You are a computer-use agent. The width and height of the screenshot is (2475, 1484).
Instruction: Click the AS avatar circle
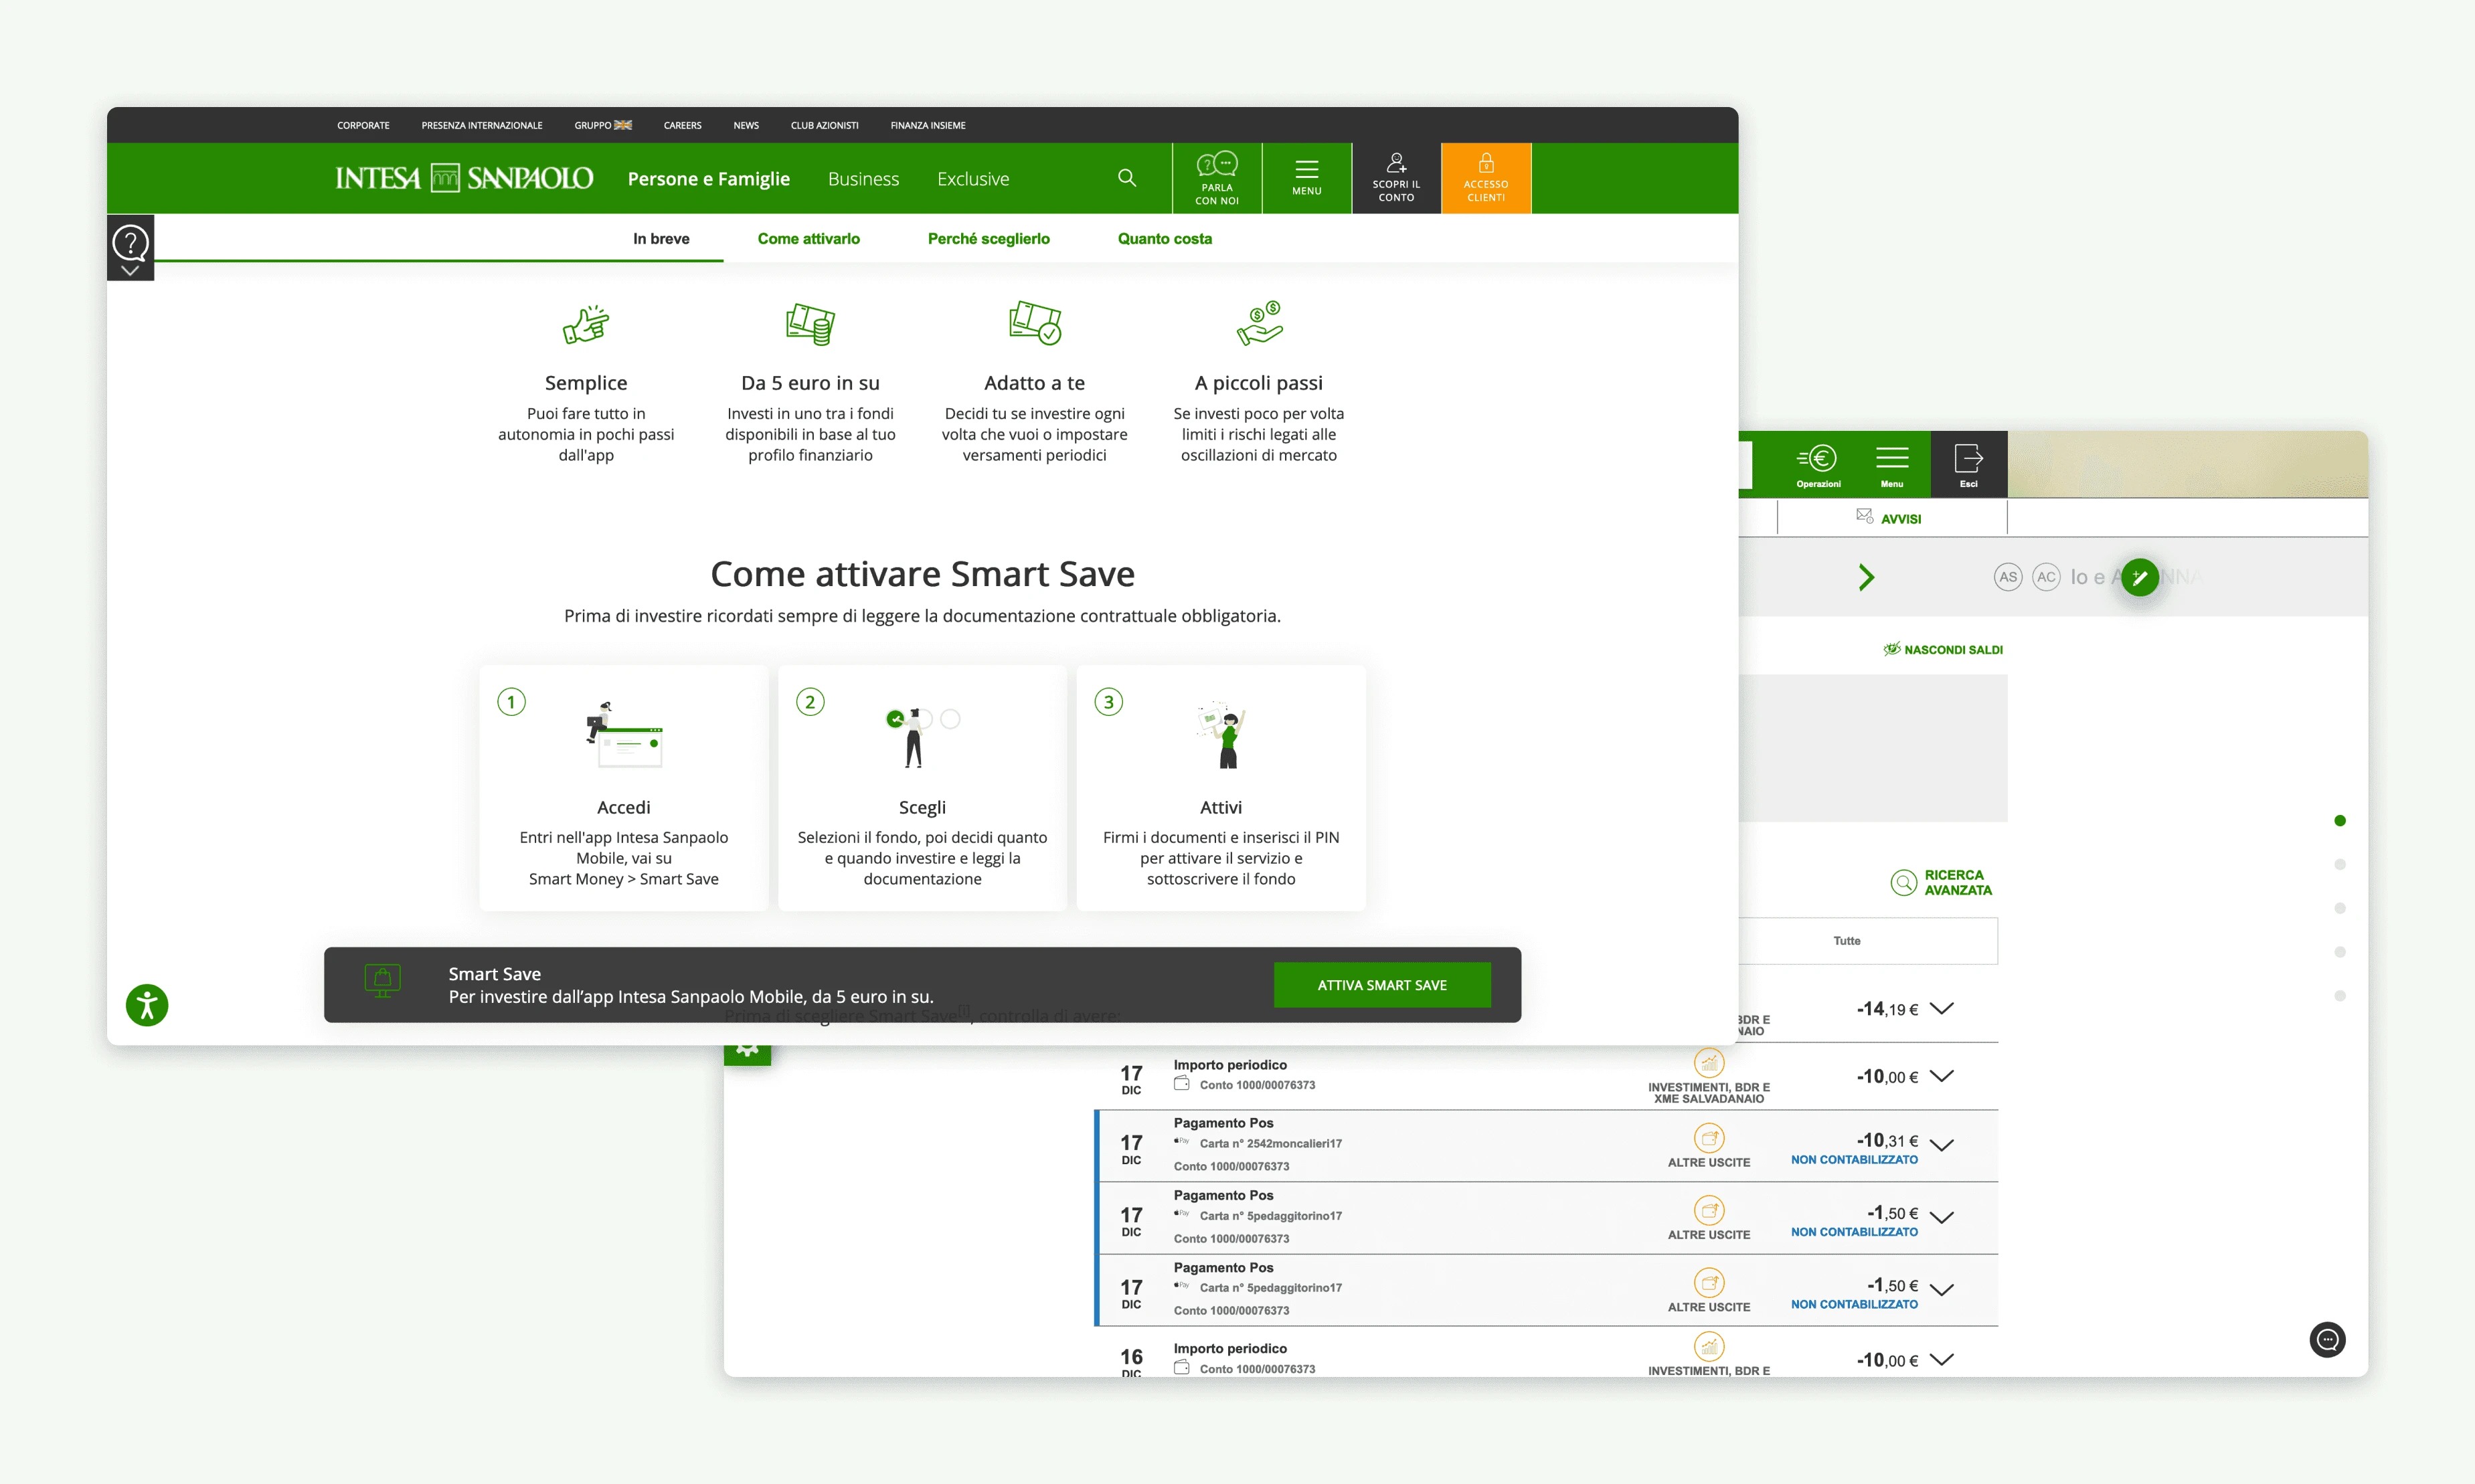click(2008, 577)
